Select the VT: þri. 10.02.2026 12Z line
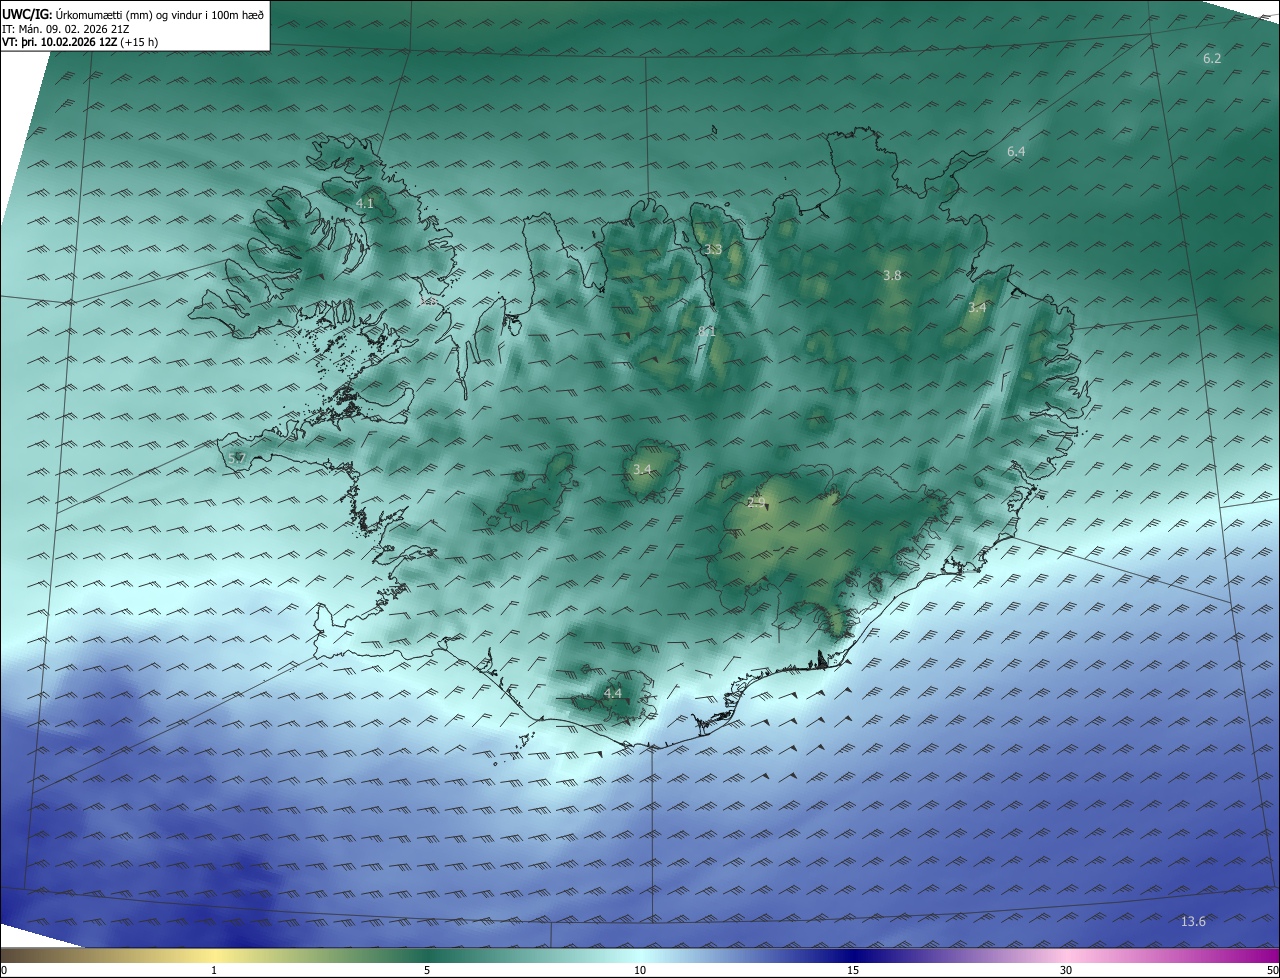This screenshot has height=978, width=1280. [80, 42]
